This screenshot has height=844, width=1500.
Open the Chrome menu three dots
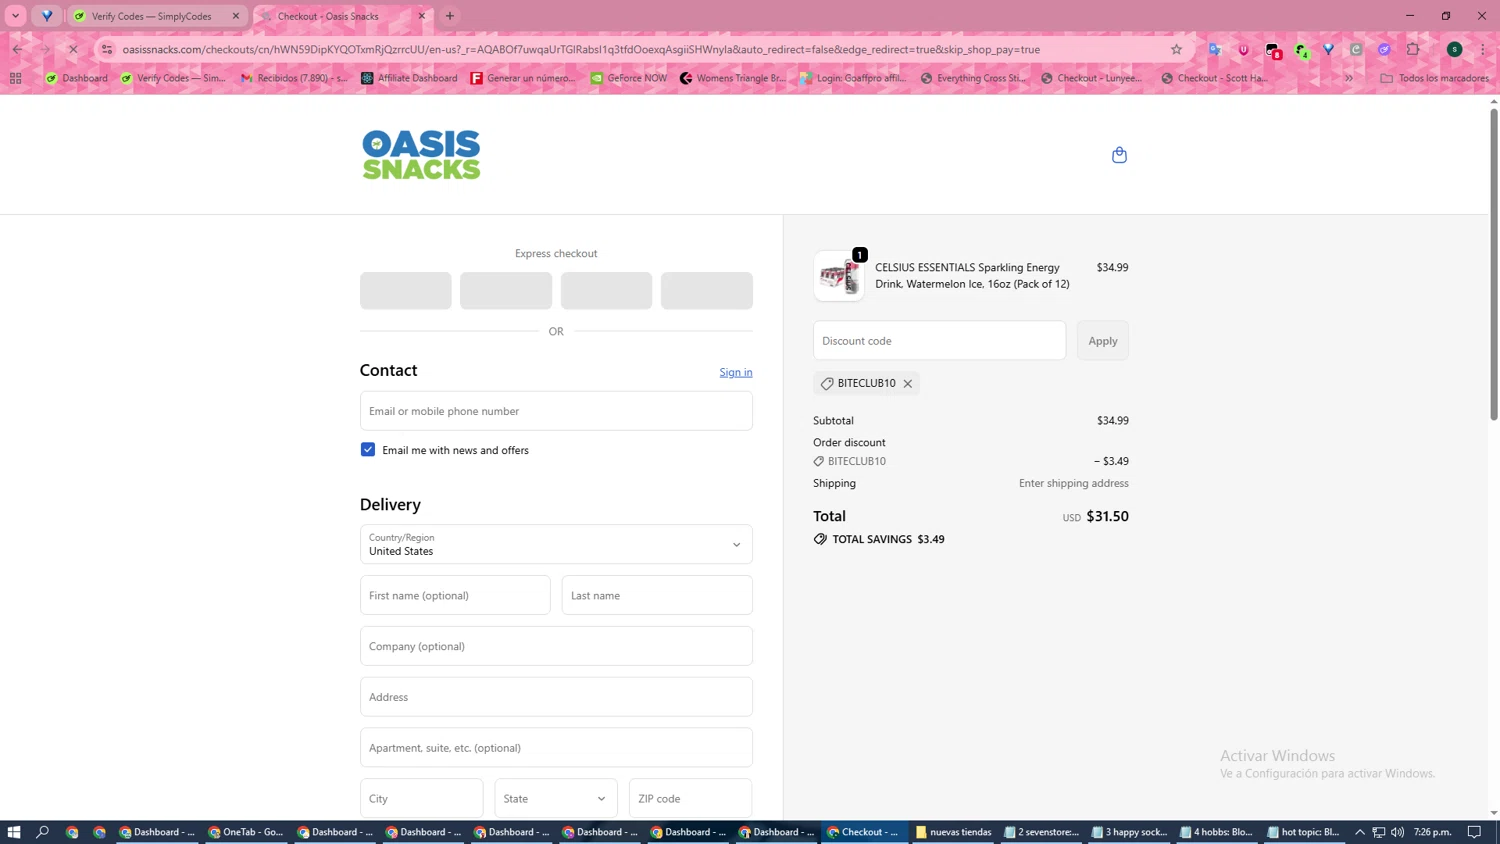[1483, 49]
